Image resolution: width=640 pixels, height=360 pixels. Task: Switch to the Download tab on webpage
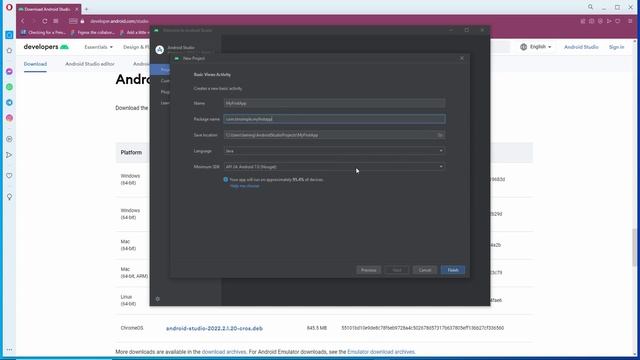(x=35, y=64)
